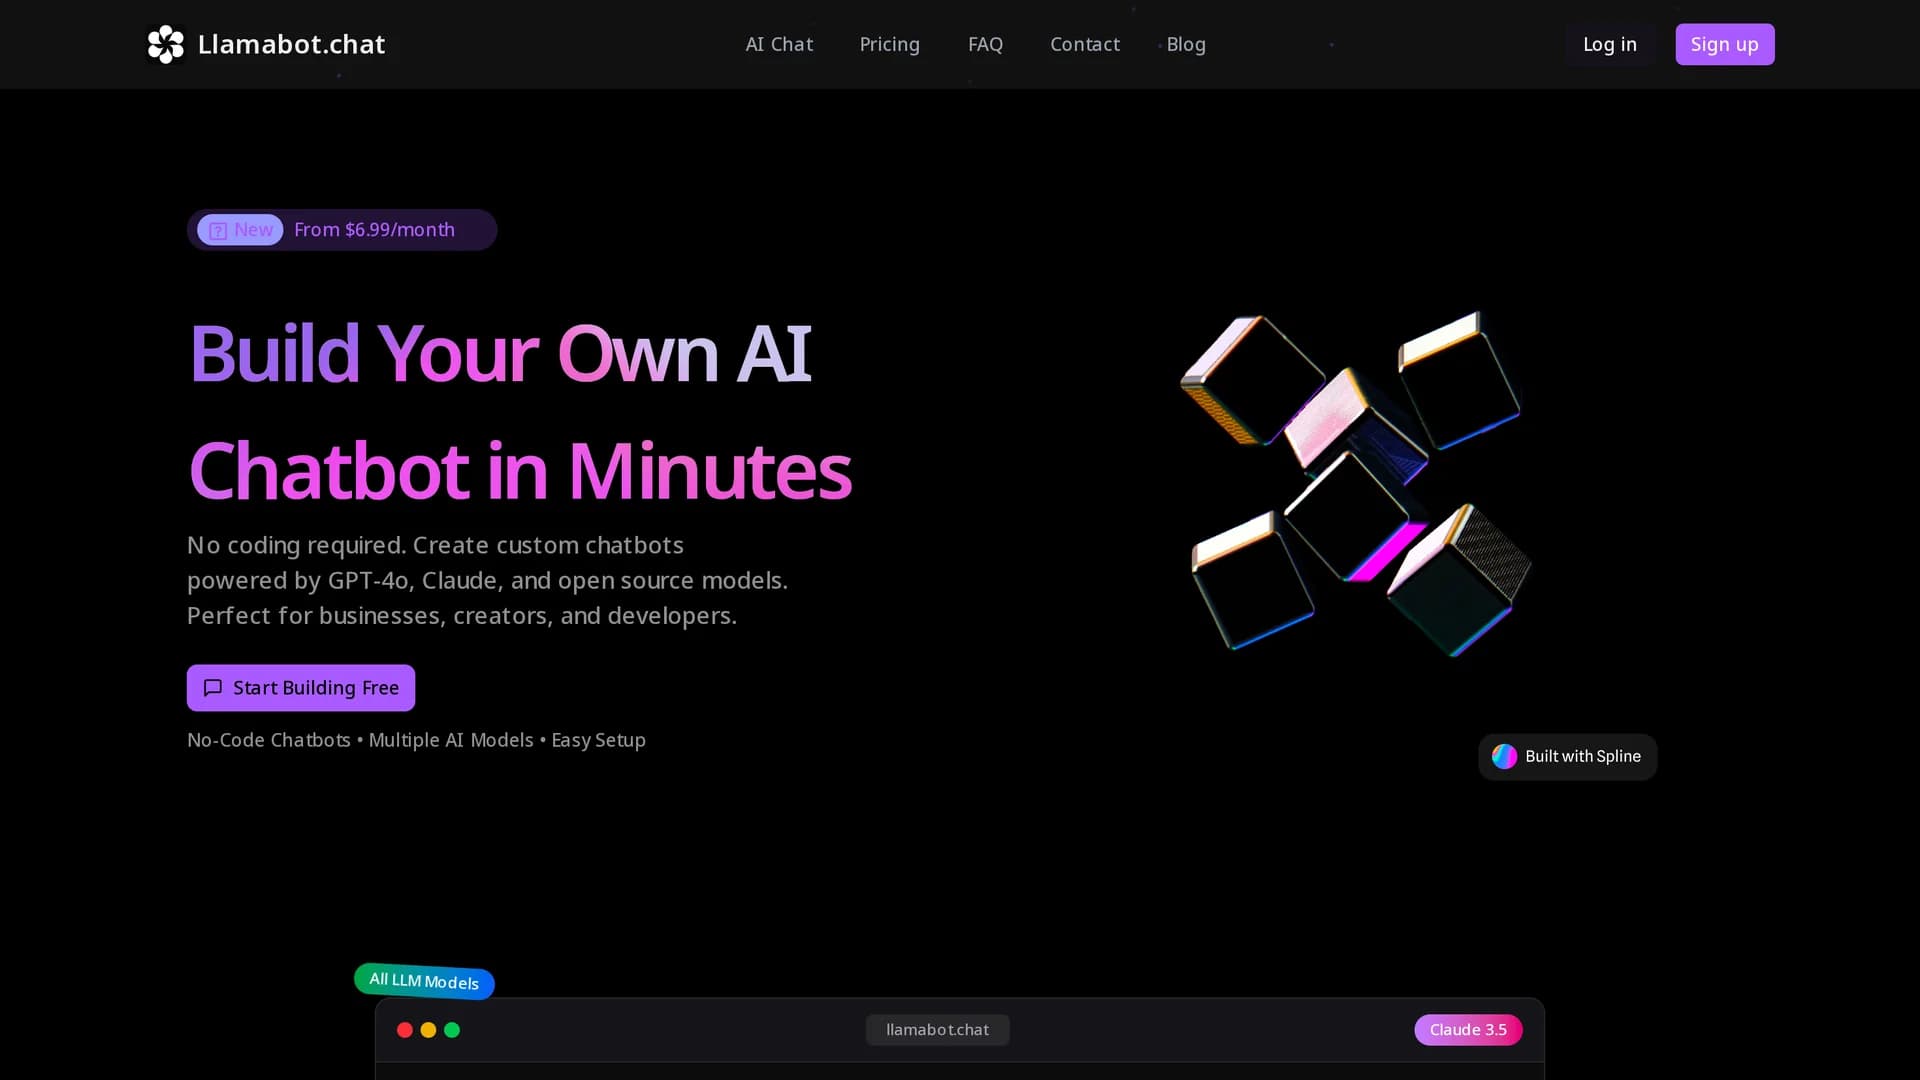Click the chat bubble icon in Start Building
This screenshot has height=1080, width=1920.
pos(213,688)
